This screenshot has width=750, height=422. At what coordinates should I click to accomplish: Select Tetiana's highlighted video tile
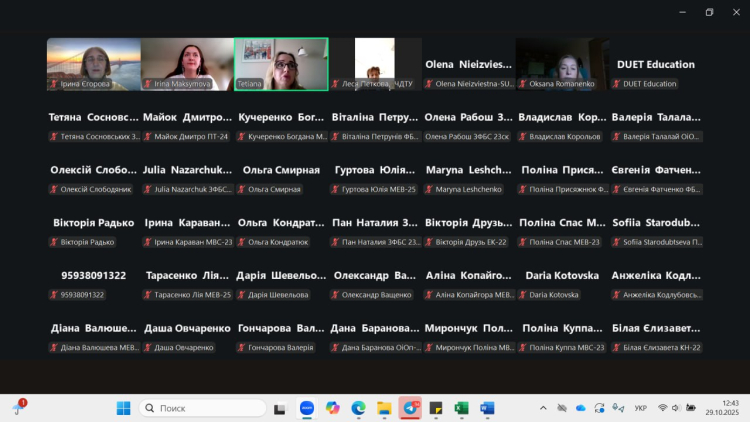pyautogui.click(x=281, y=64)
